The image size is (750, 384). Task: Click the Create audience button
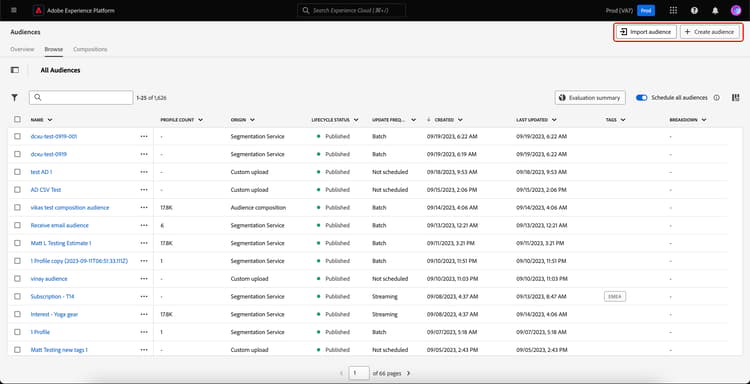coord(709,32)
